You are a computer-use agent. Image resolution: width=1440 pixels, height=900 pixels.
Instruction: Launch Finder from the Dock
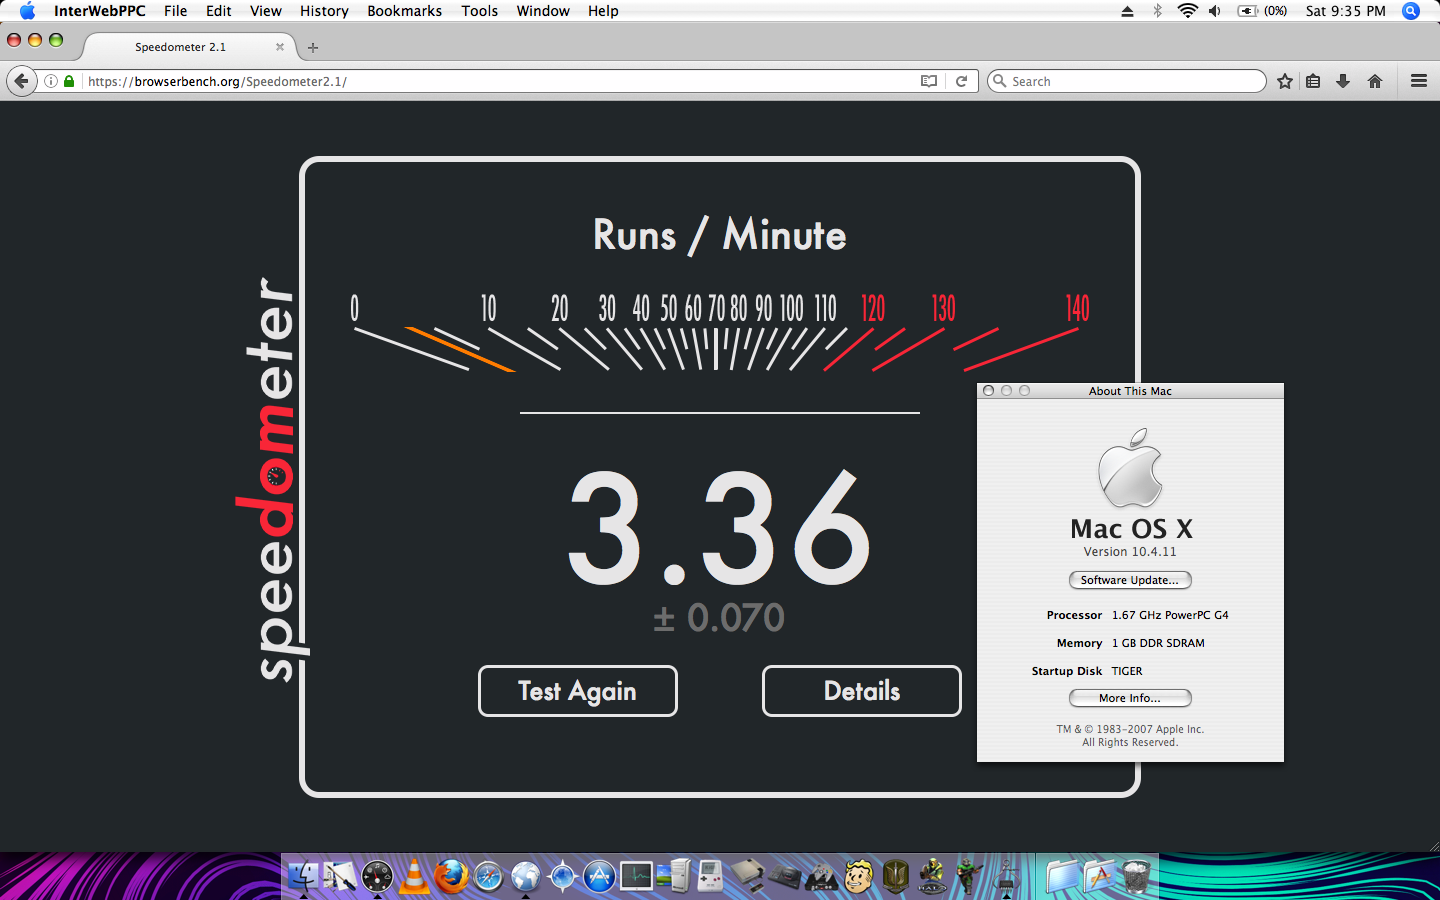303,876
